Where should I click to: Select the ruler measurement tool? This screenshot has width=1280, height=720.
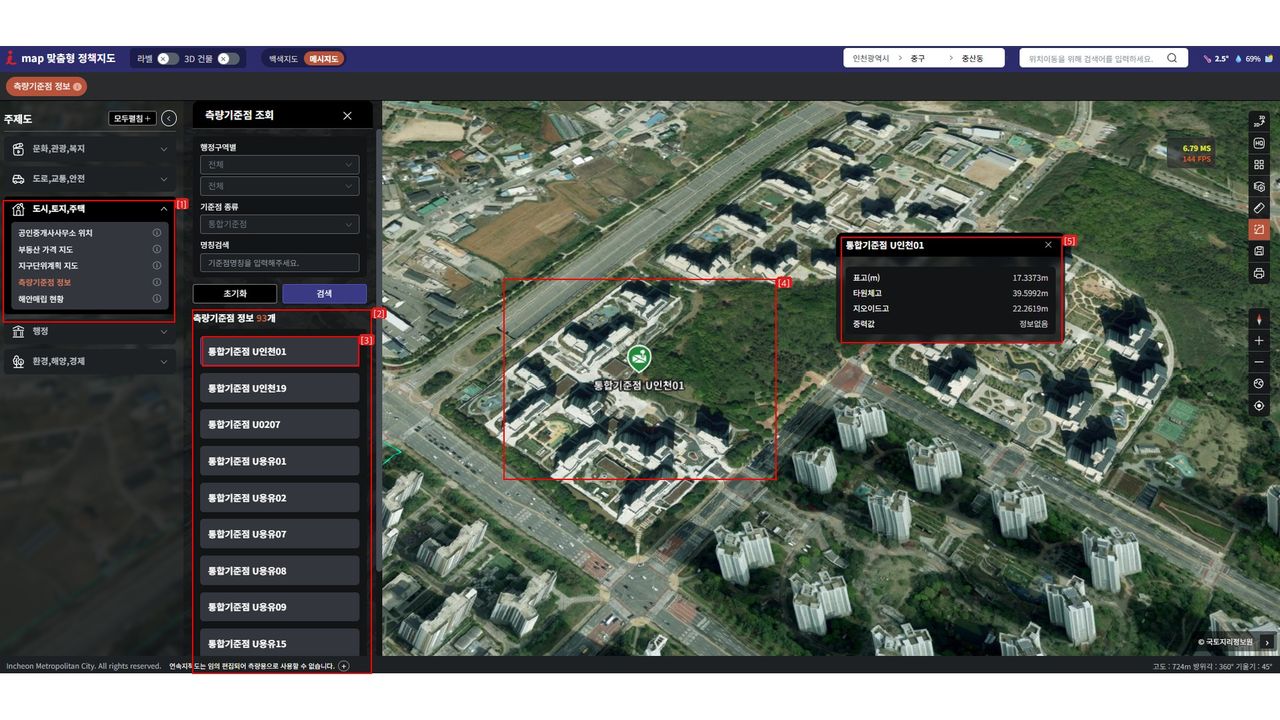[1259, 208]
